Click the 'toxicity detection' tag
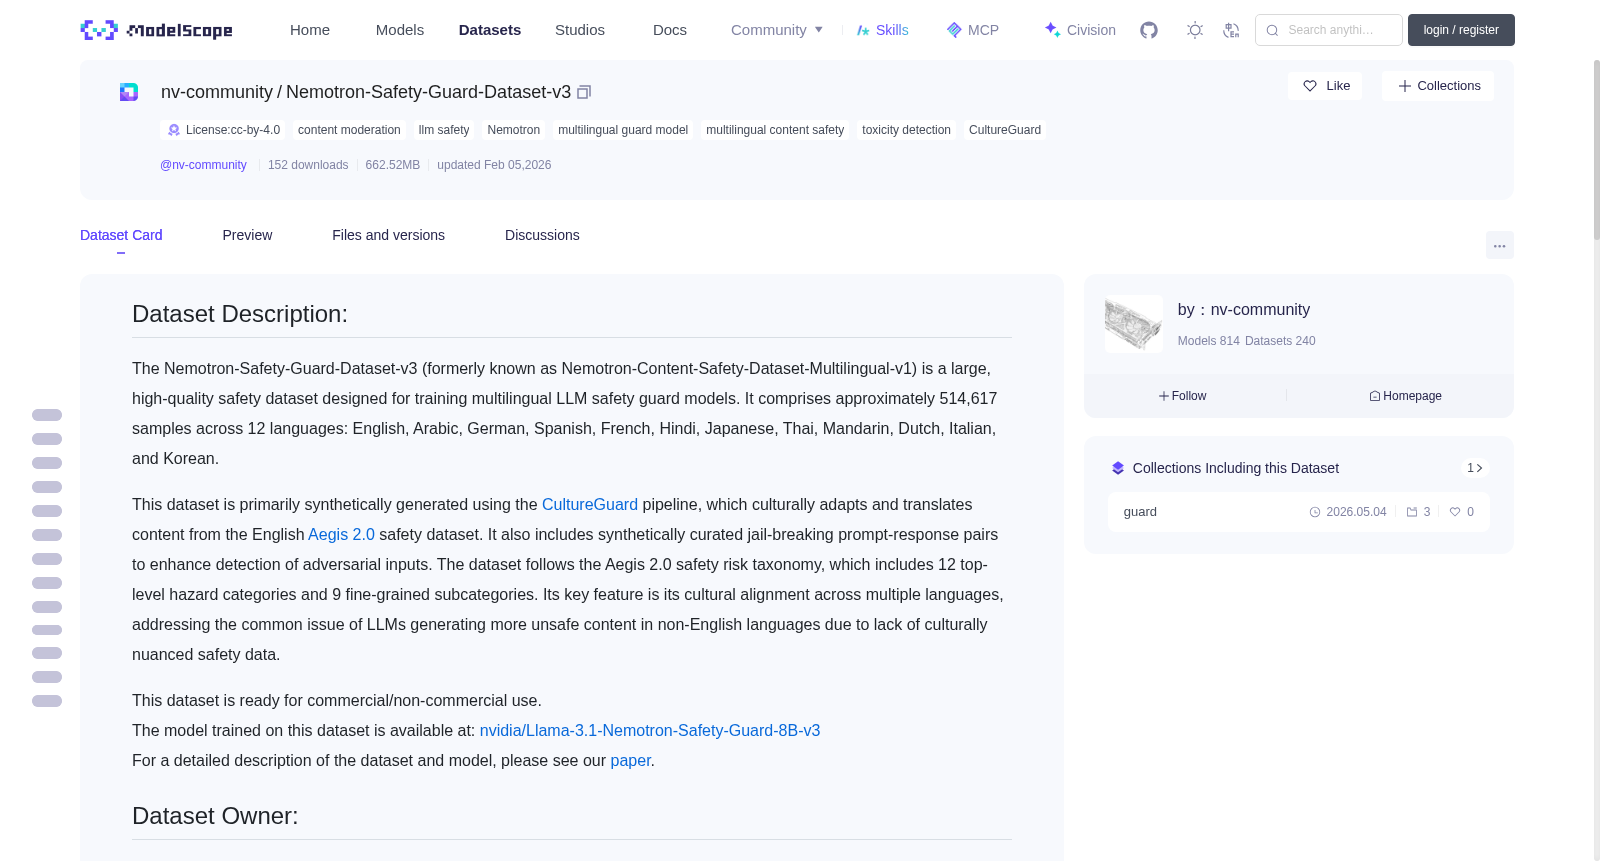The width and height of the screenshot is (1600, 861). (906, 130)
